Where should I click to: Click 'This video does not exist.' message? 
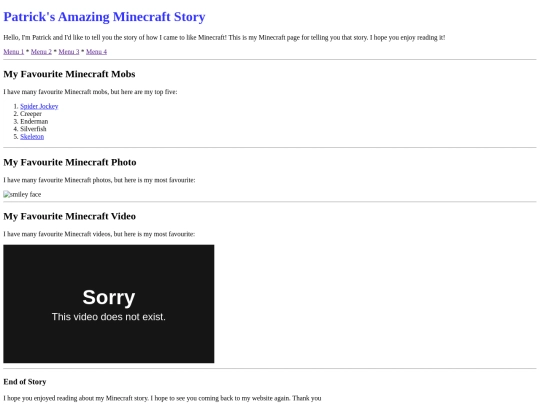point(109,317)
